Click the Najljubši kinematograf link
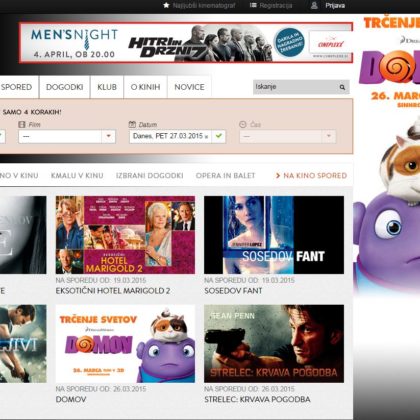Image resolution: width=420 pixels, height=420 pixels. (204, 5)
